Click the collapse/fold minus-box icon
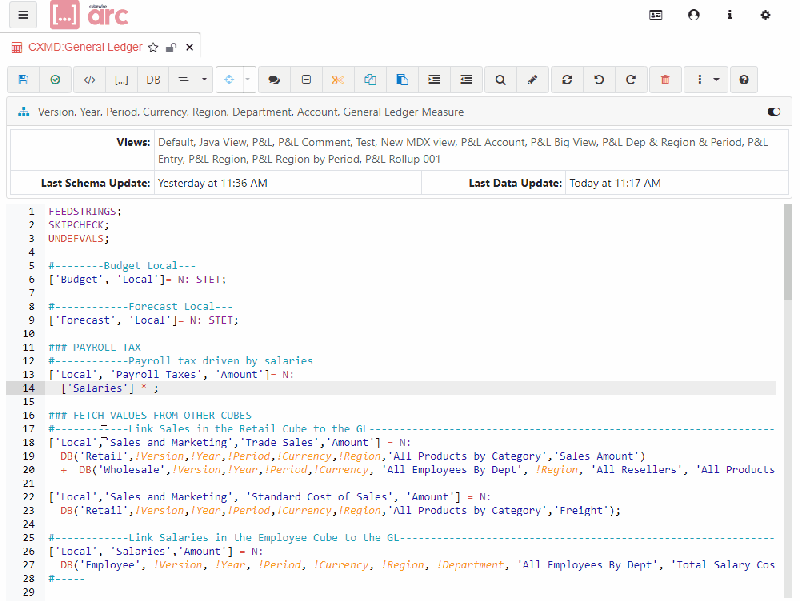800x601 pixels. coord(306,80)
